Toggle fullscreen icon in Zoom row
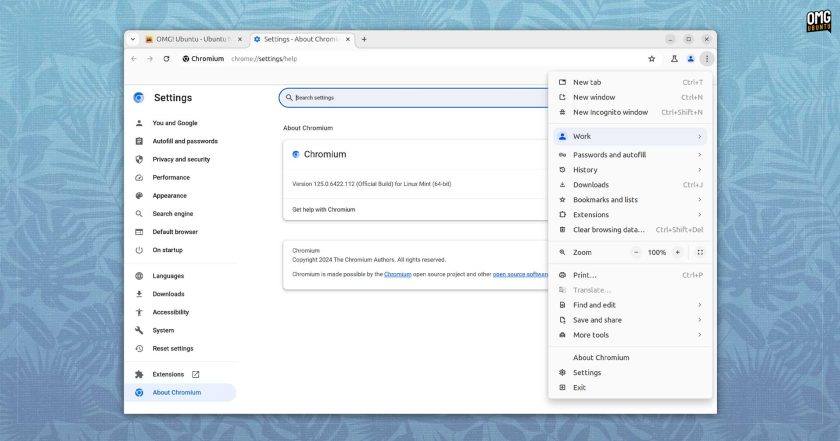 (x=700, y=252)
